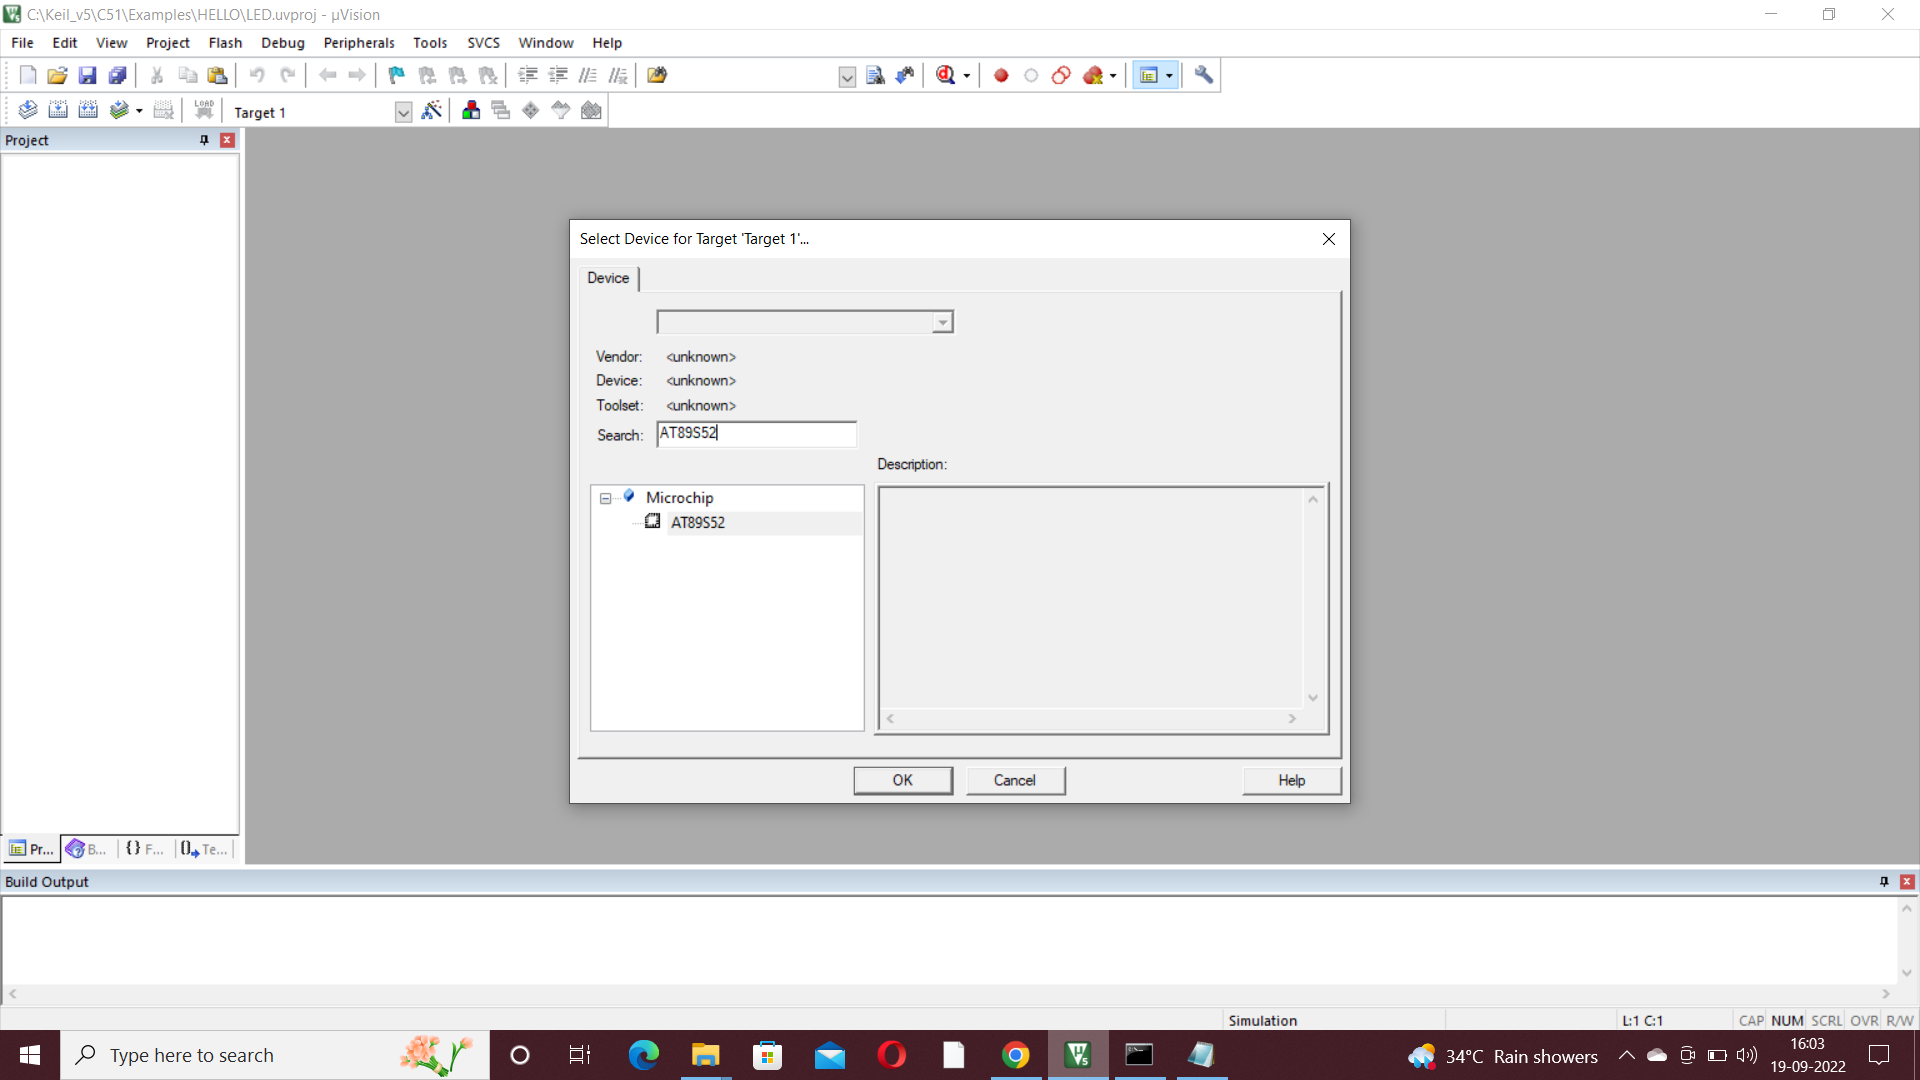Toggle the bookmark flag icon

coord(396,75)
